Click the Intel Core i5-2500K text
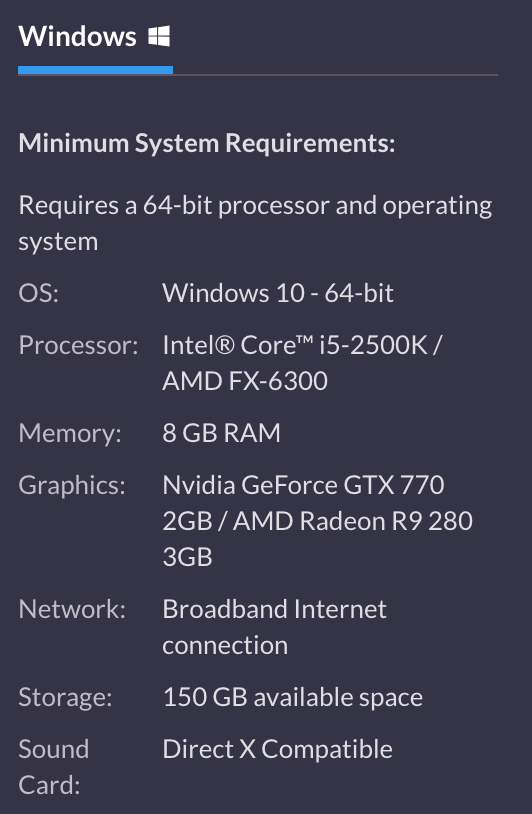 coord(295,345)
